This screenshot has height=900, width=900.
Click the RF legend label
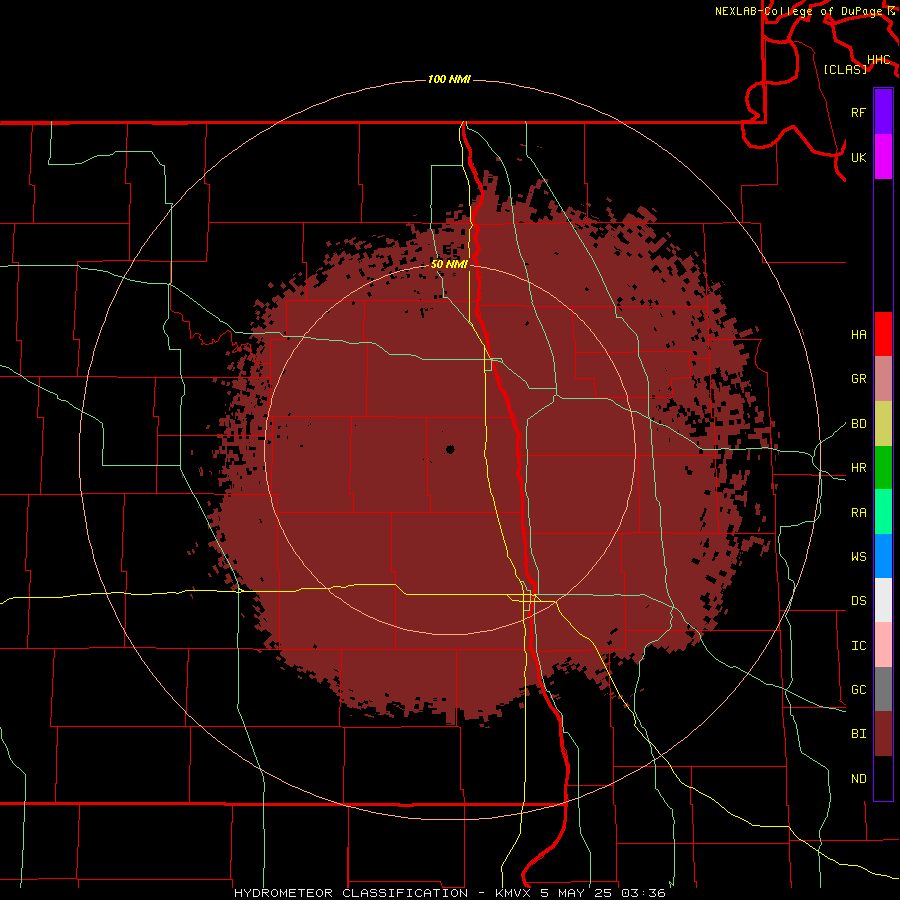click(858, 112)
